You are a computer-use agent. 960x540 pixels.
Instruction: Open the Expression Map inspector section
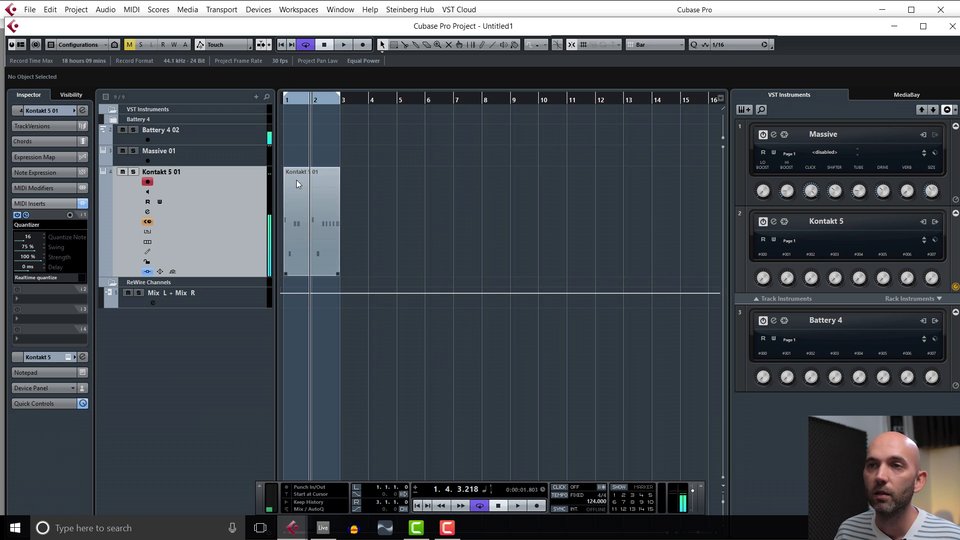[44, 157]
